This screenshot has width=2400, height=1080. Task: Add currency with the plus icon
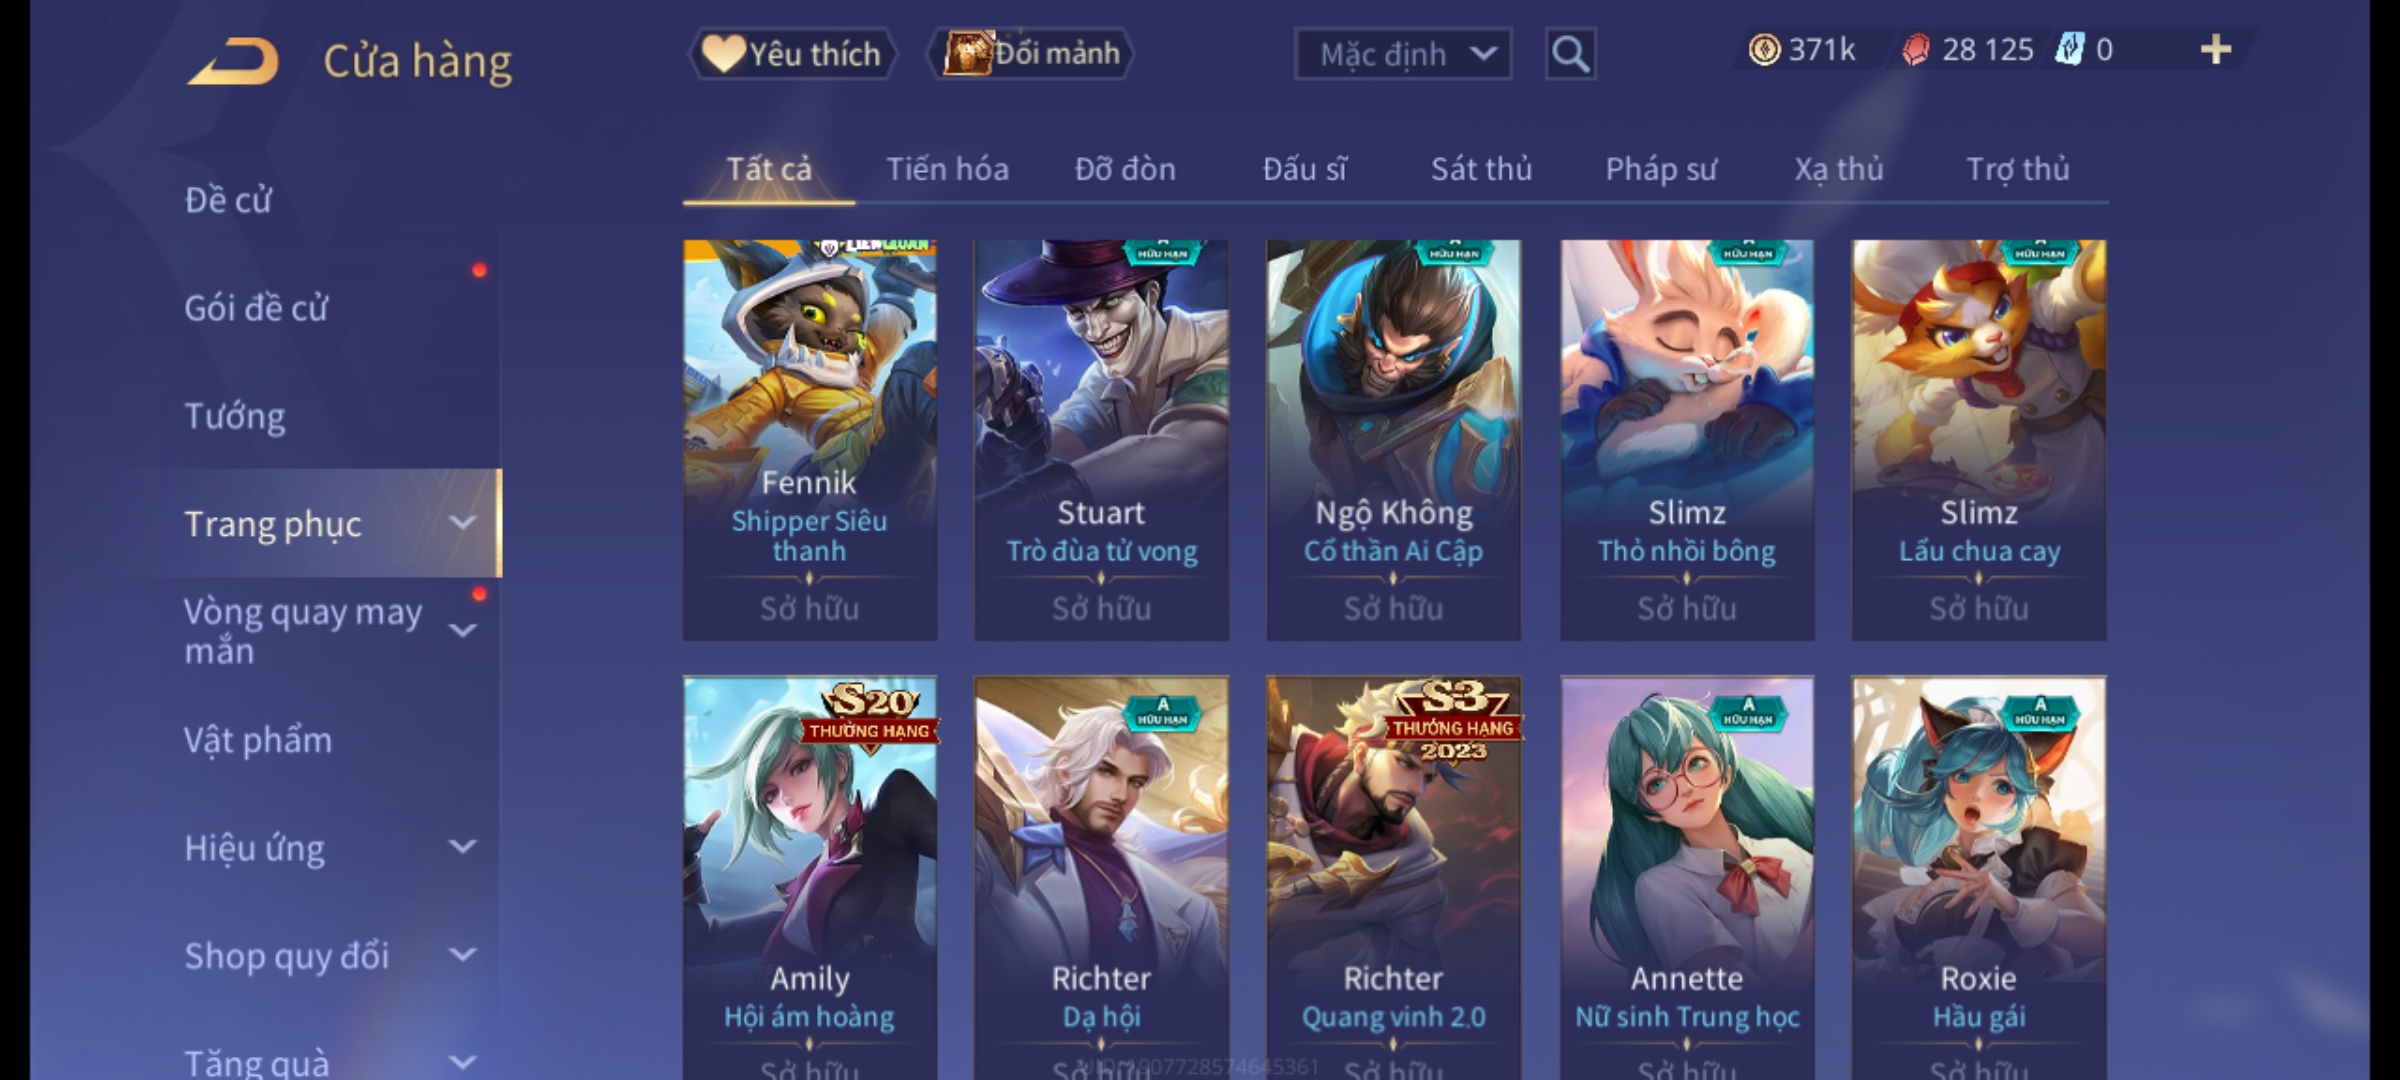(x=2216, y=50)
